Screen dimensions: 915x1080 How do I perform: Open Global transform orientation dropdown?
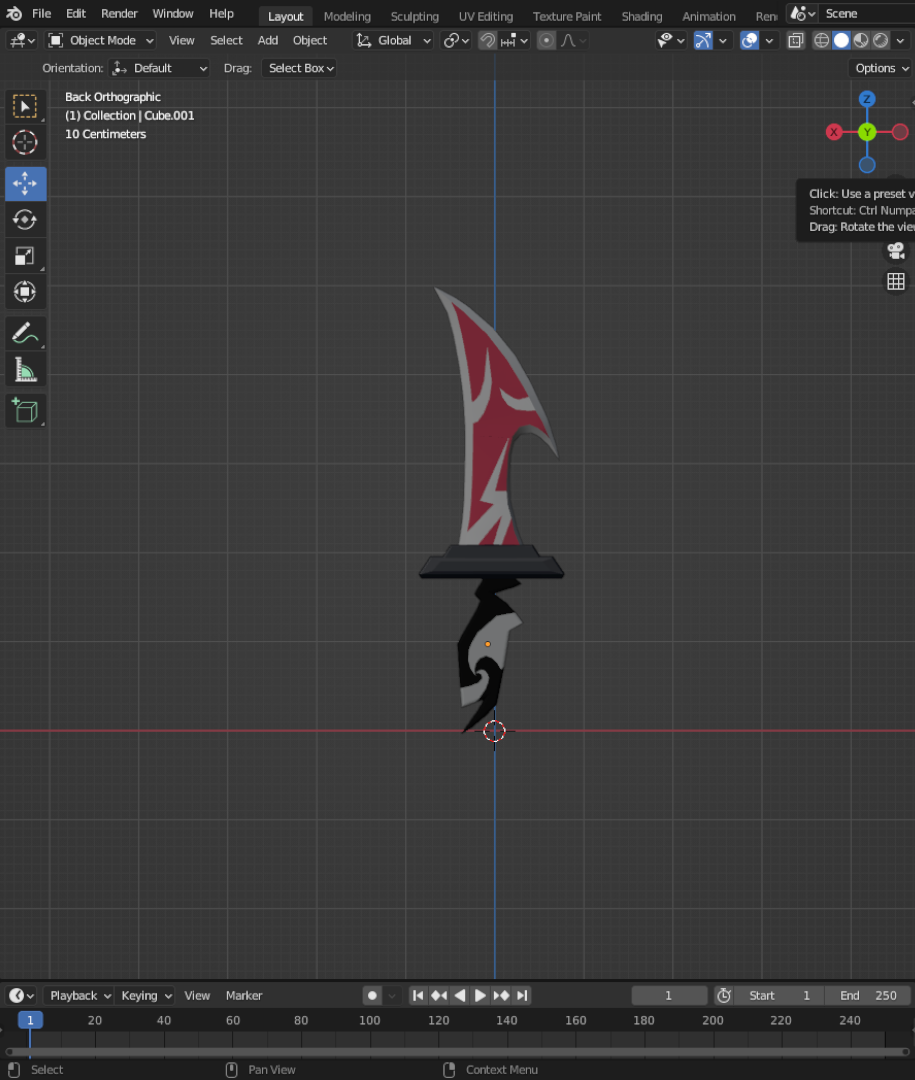pyautogui.click(x=393, y=41)
